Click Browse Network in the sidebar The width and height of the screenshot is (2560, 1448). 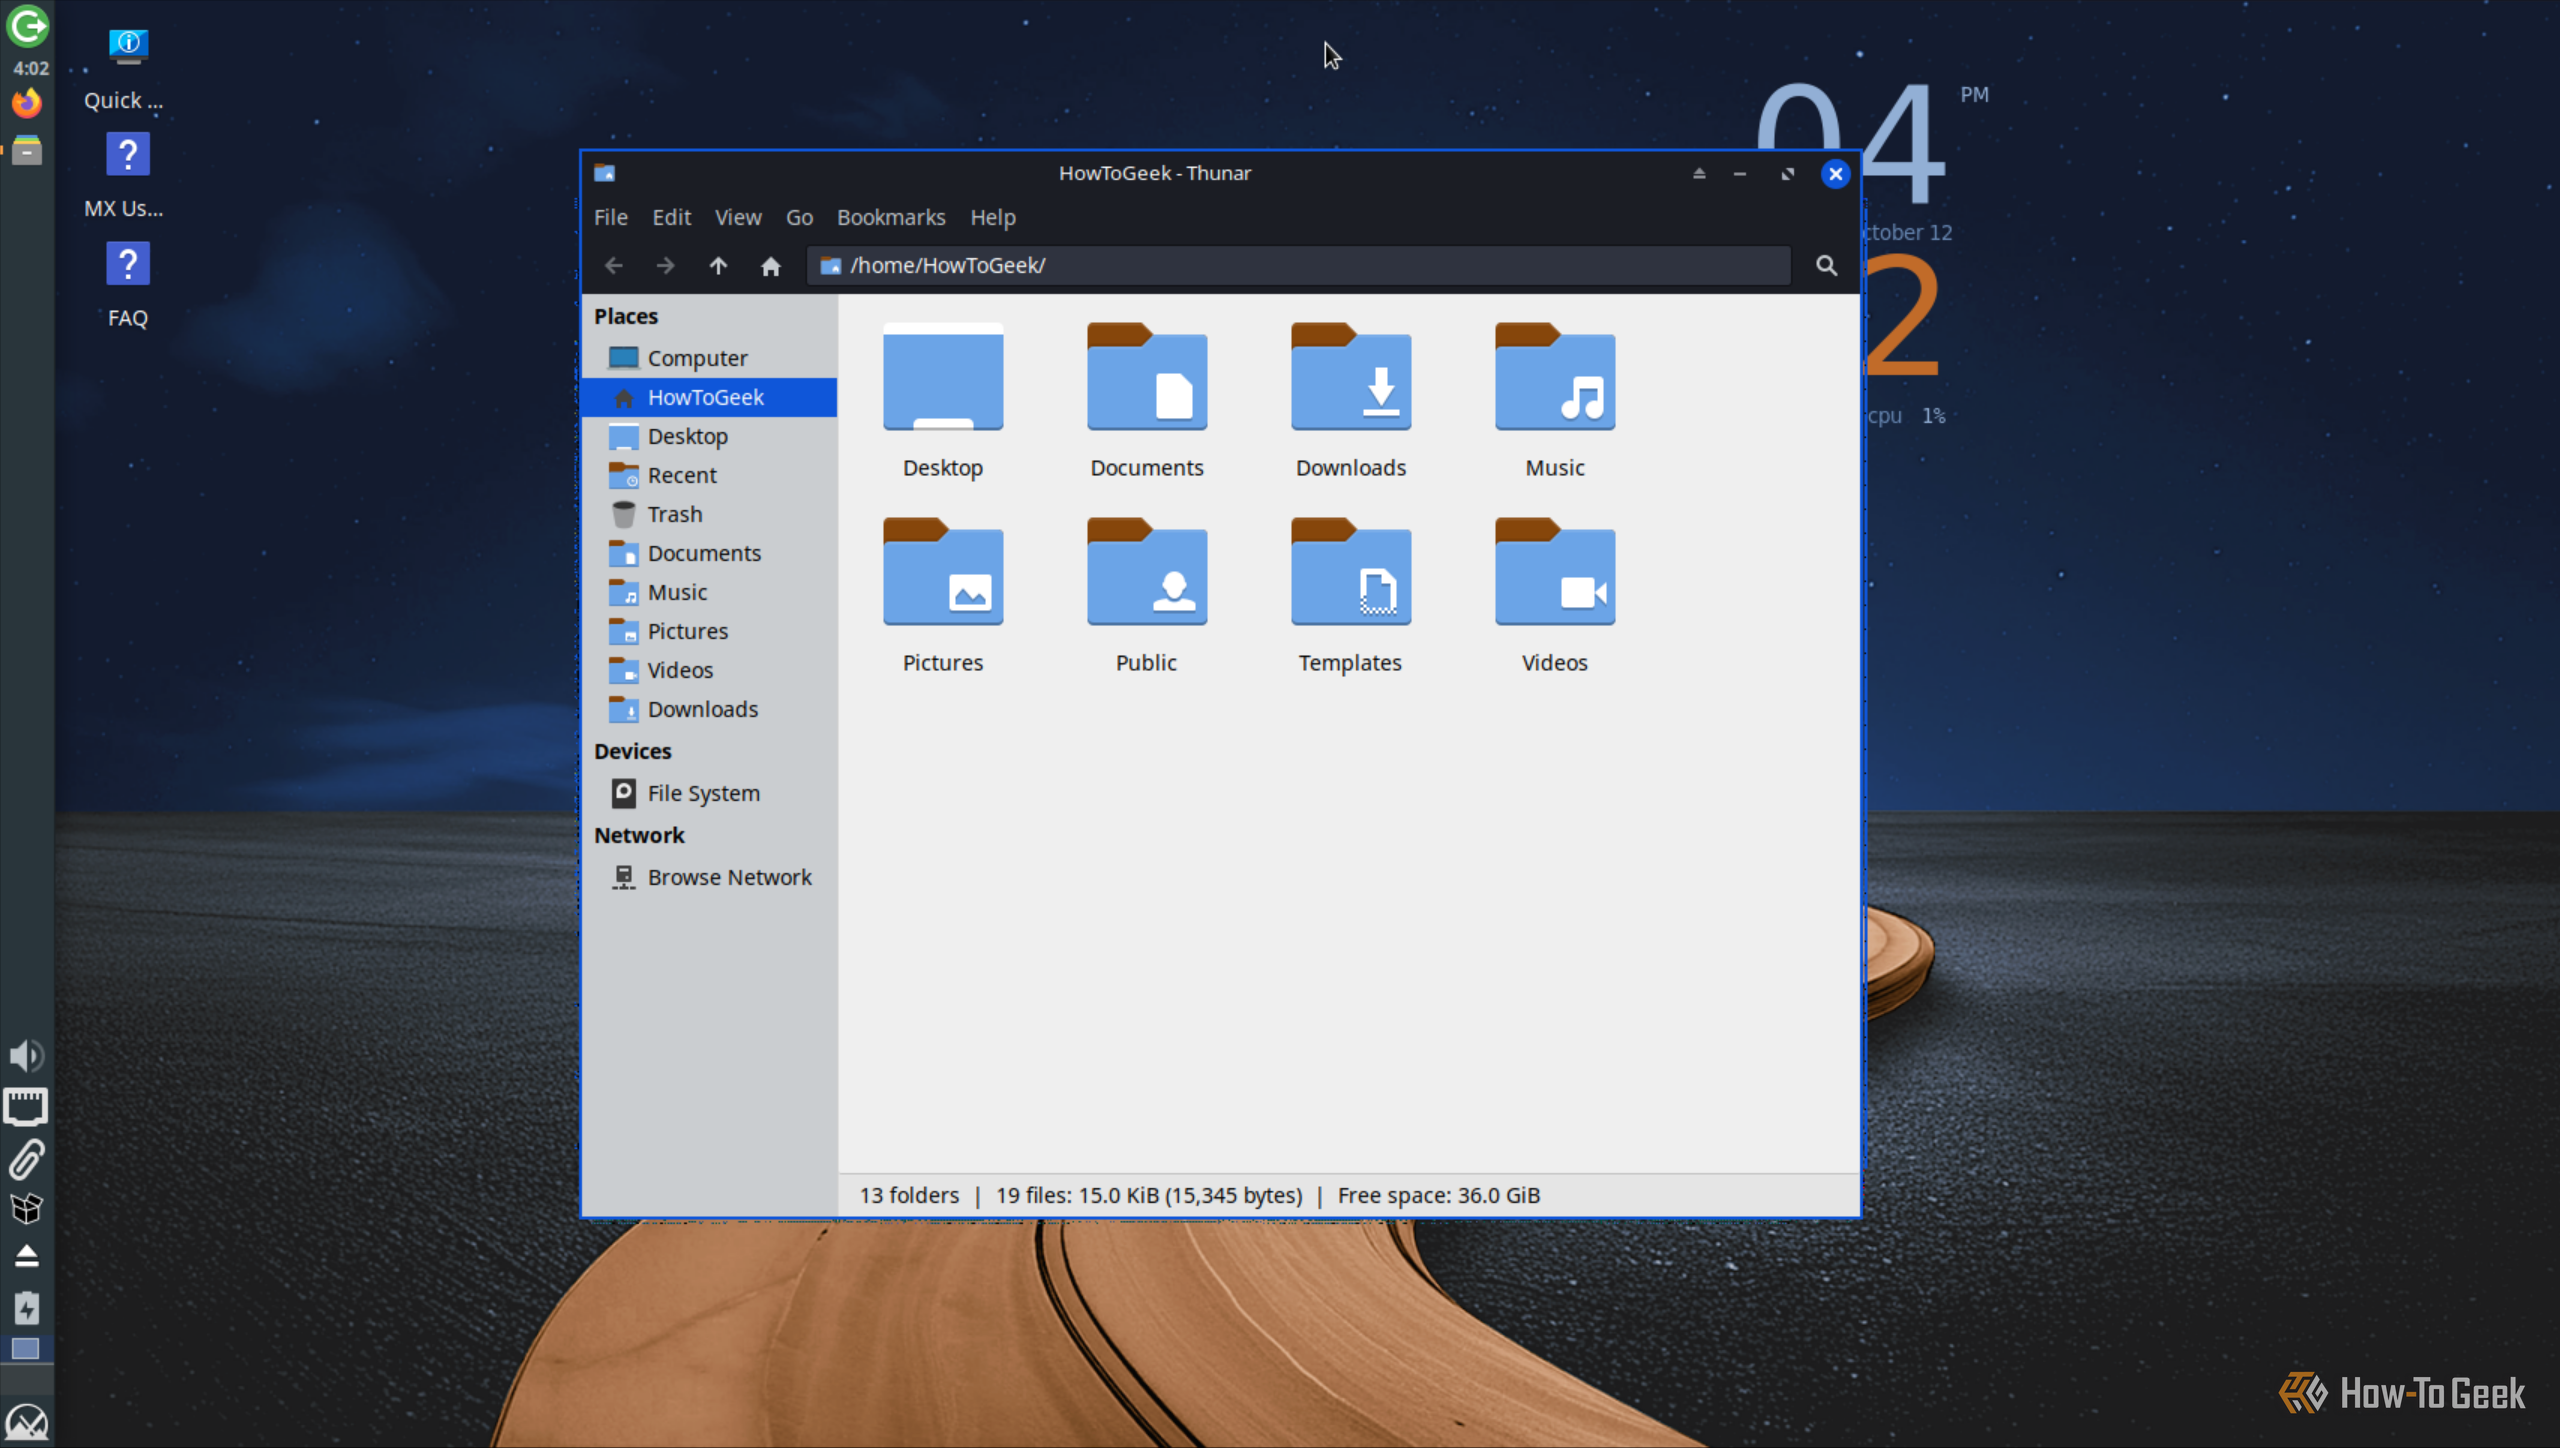709,877
